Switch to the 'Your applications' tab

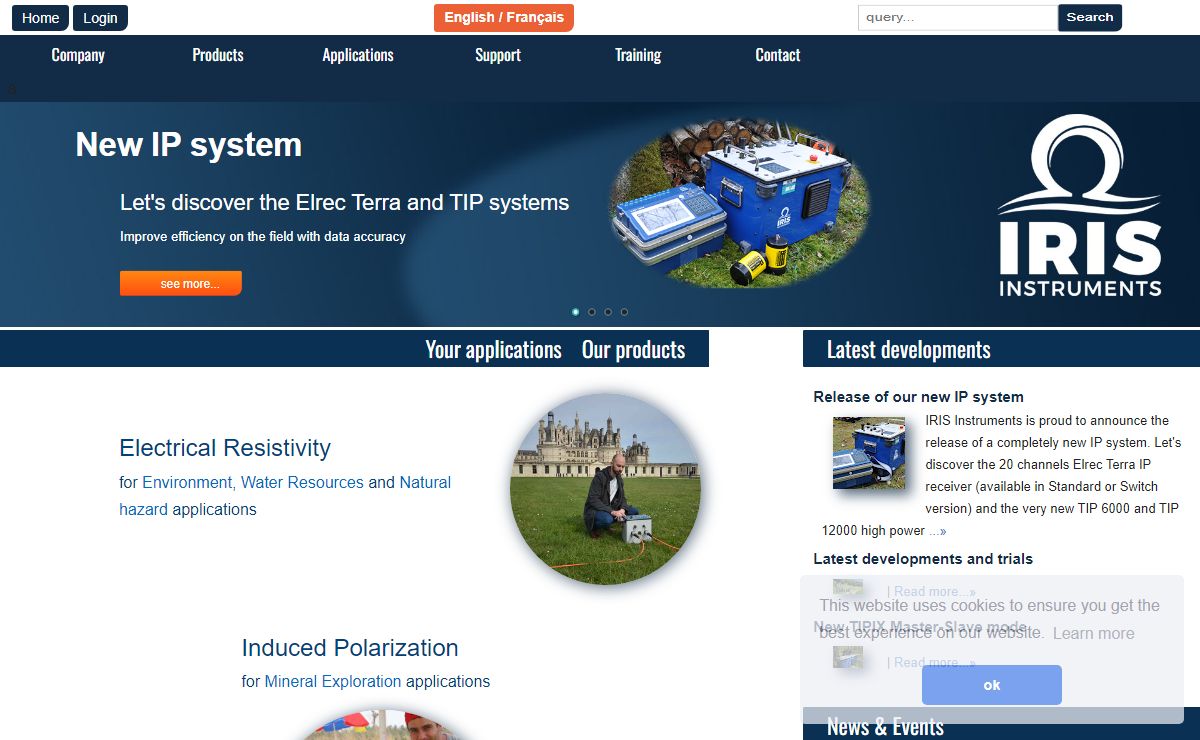(x=493, y=349)
